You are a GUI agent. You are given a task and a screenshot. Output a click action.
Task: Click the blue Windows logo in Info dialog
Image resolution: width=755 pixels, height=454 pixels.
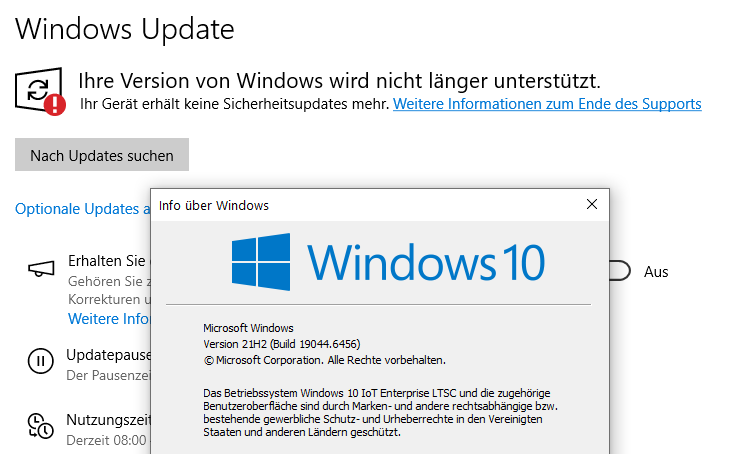pos(261,262)
